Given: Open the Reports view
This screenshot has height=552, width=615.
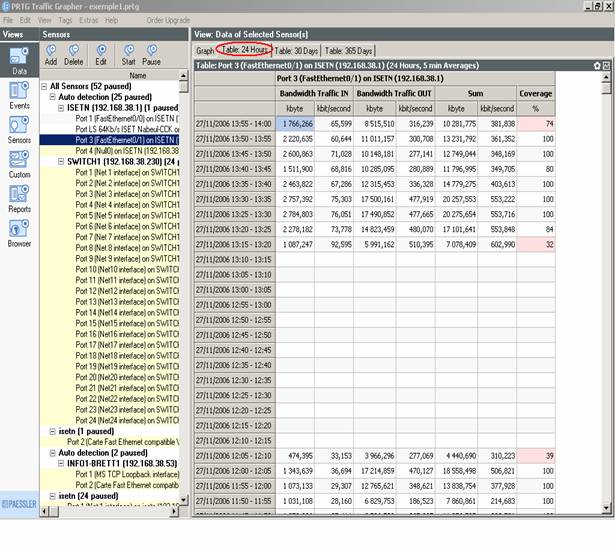Looking at the screenshot, I should pos(19,197).
